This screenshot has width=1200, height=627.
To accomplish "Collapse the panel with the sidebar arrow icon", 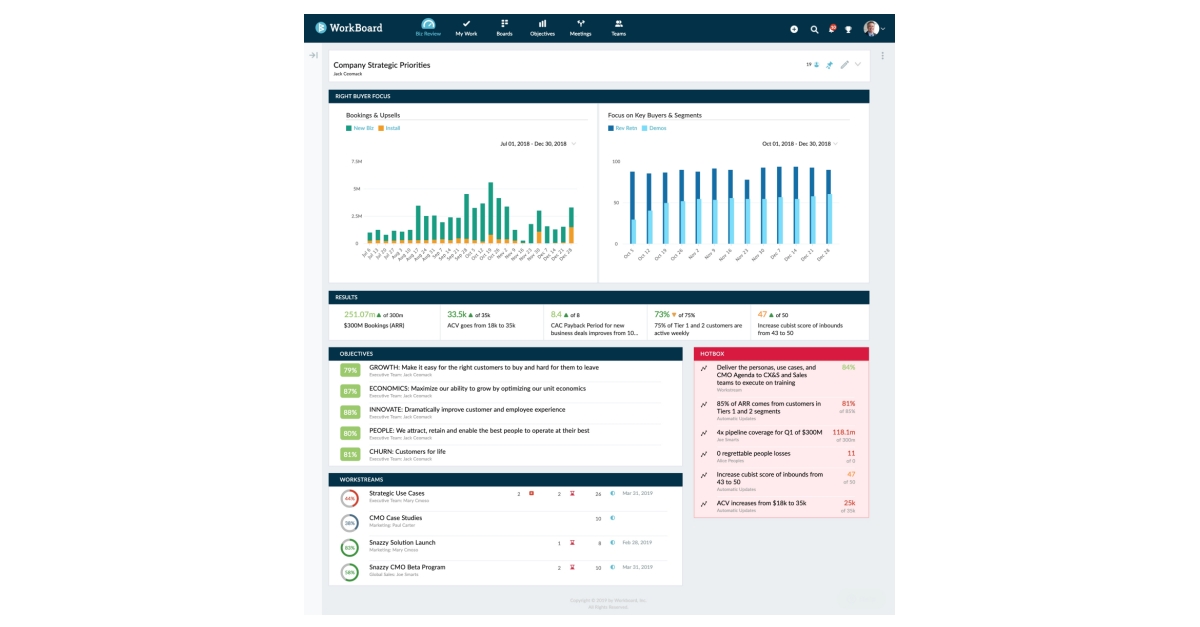I will [314, 56].
